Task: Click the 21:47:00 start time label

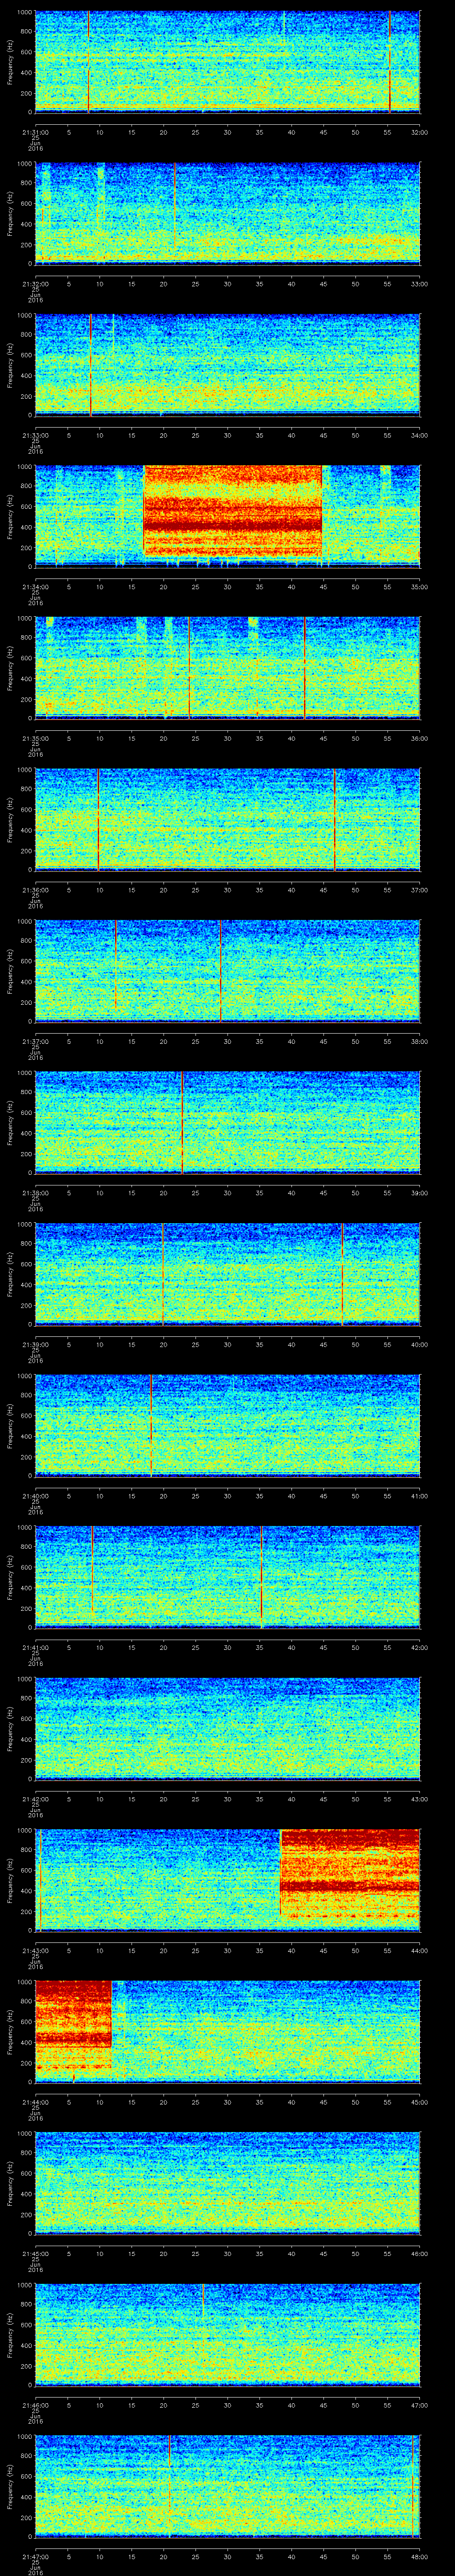Action: (x=35, y=2556)
